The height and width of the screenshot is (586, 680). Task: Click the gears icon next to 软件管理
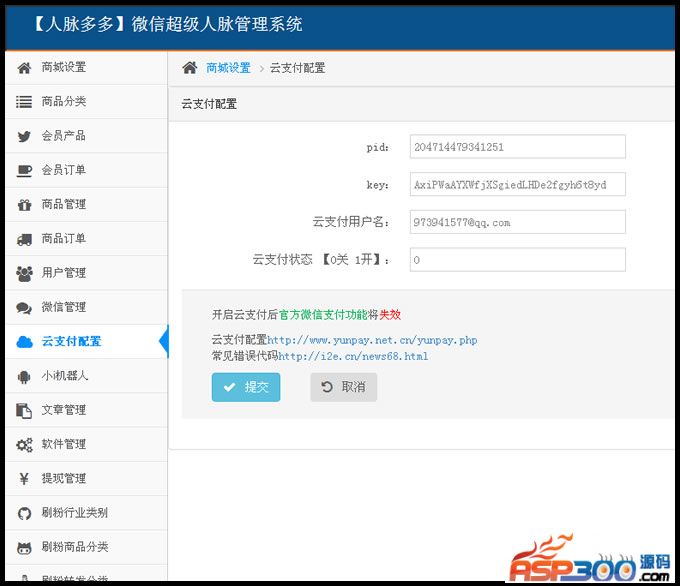(24, 445)
